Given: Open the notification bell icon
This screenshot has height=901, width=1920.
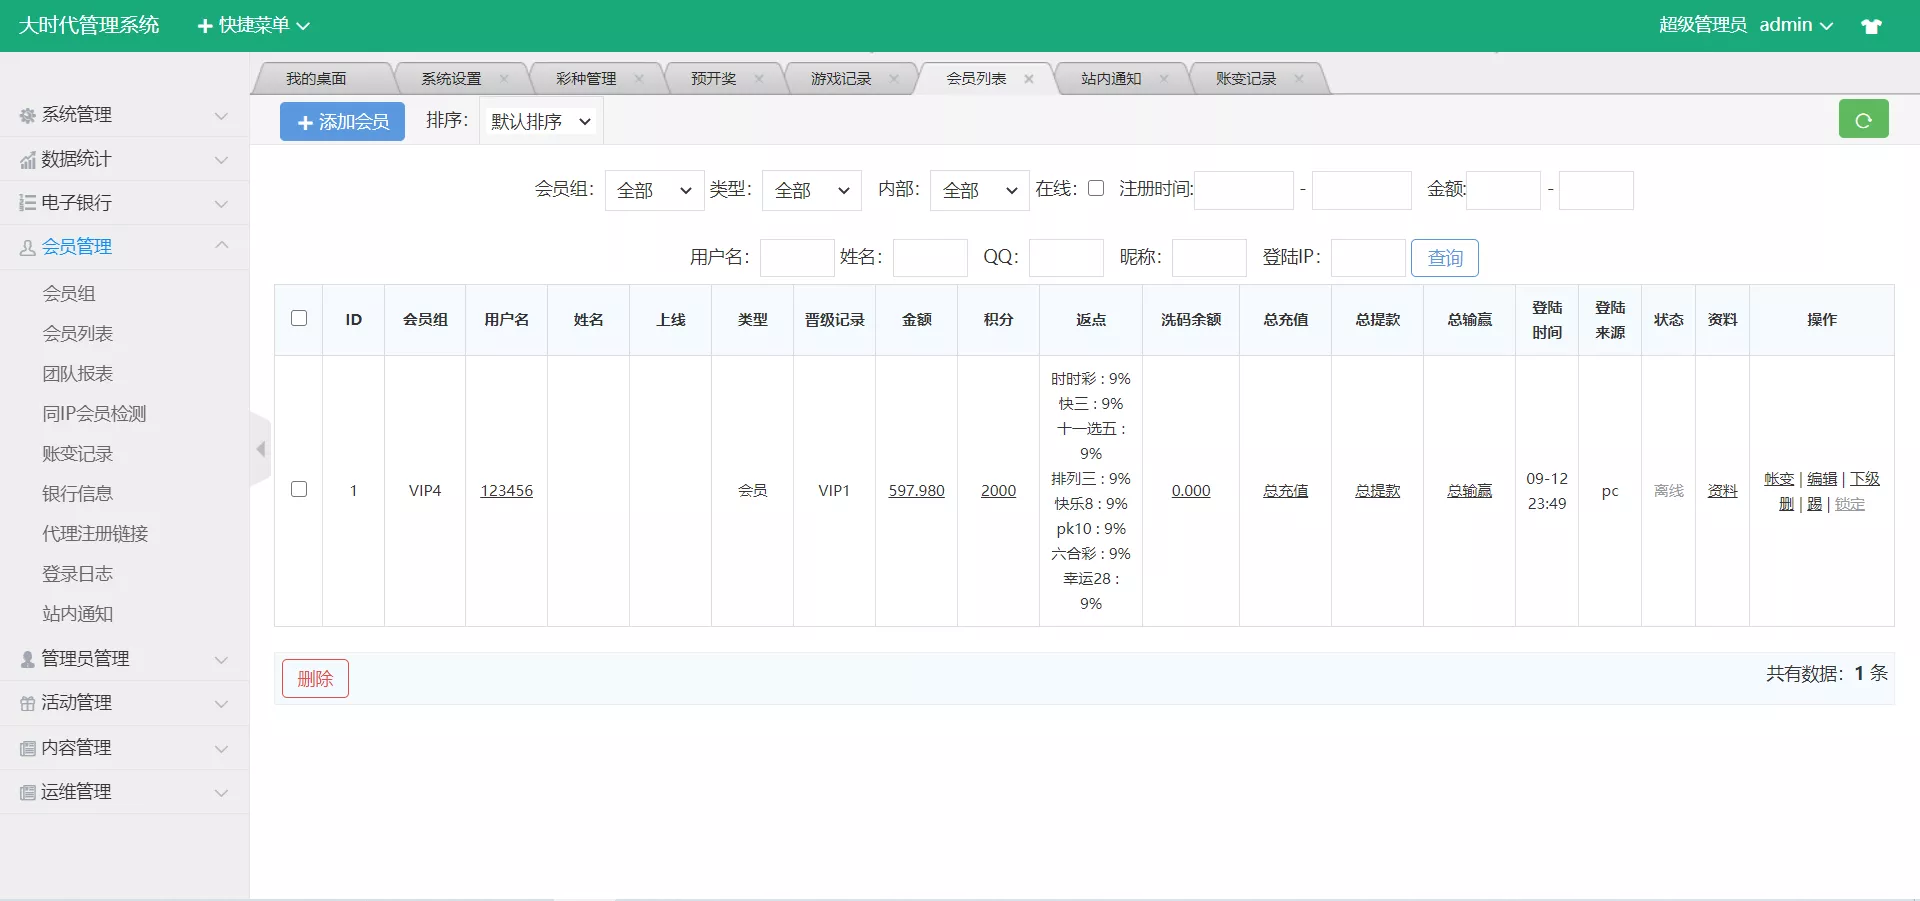Looking at the screenshot, I should pos(1872,25).
